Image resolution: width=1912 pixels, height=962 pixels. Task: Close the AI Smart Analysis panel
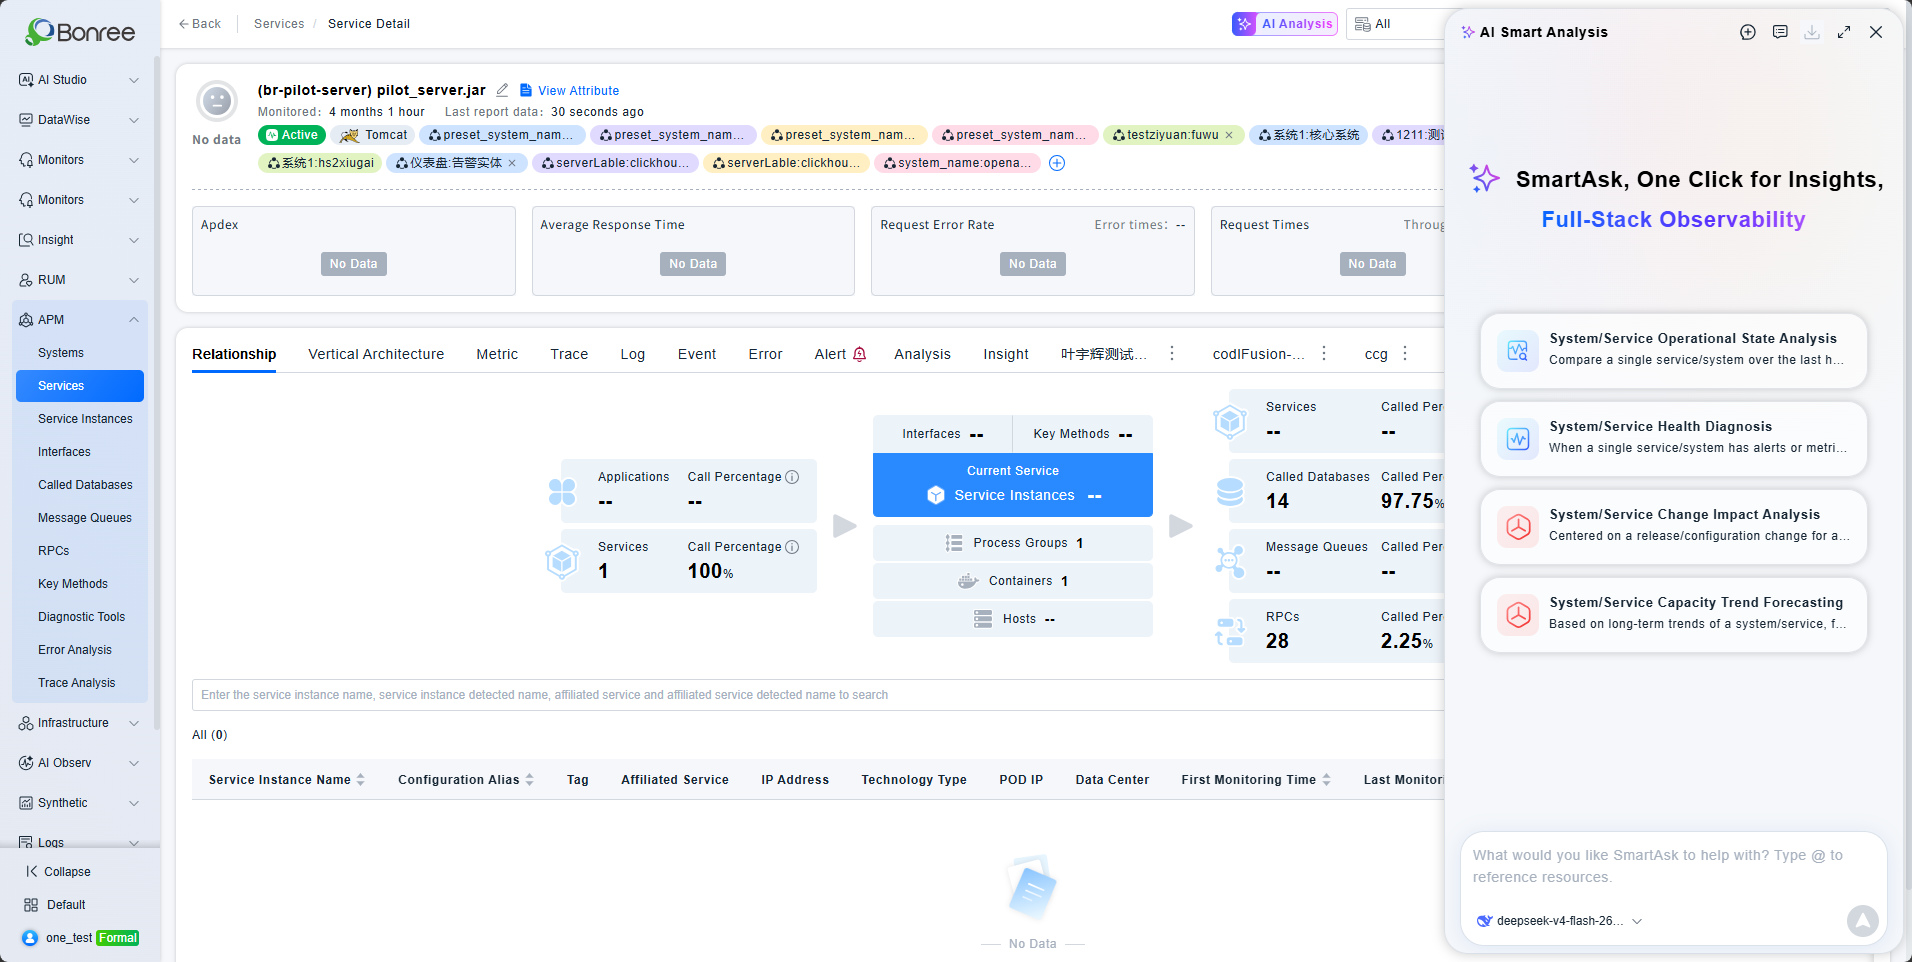(1876, 32)
